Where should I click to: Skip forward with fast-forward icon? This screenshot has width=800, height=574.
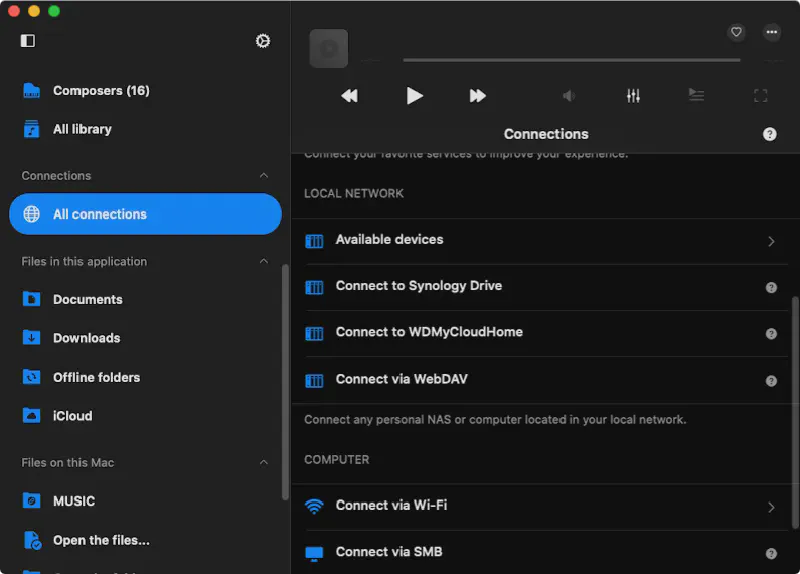[478, 96]
